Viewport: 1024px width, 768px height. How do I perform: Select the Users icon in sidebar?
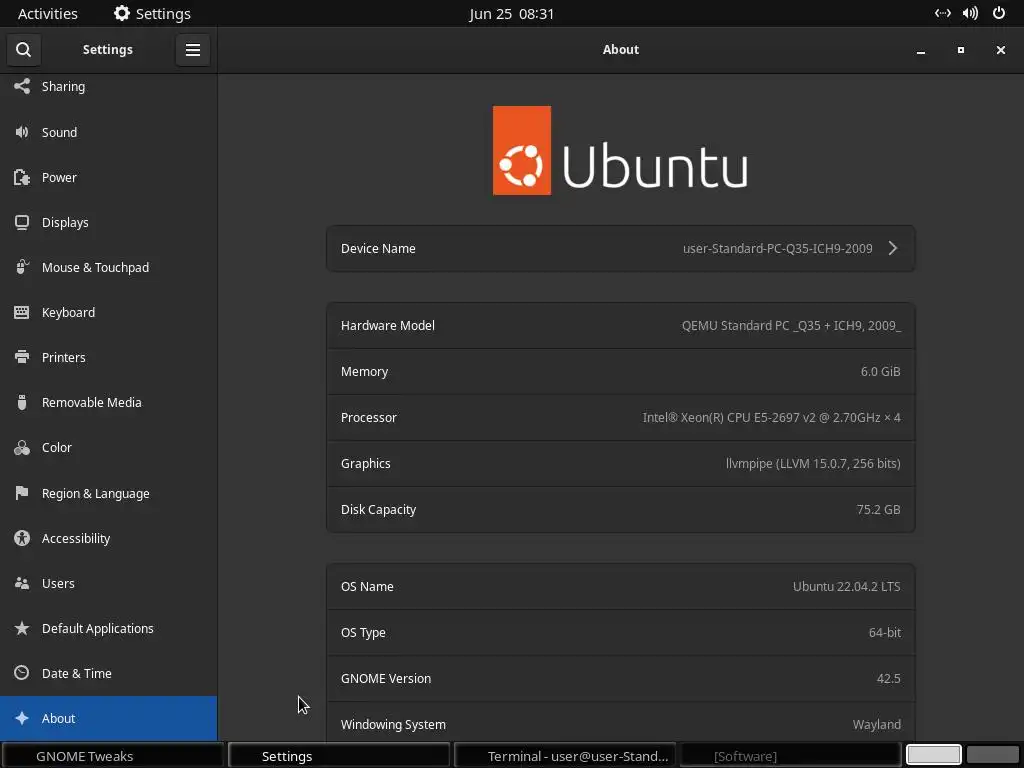click(x=22, y=583)
